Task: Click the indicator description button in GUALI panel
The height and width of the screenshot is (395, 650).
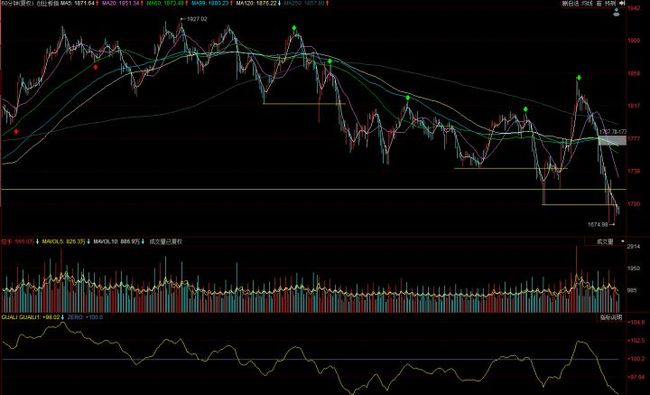Action: (611, 317)
